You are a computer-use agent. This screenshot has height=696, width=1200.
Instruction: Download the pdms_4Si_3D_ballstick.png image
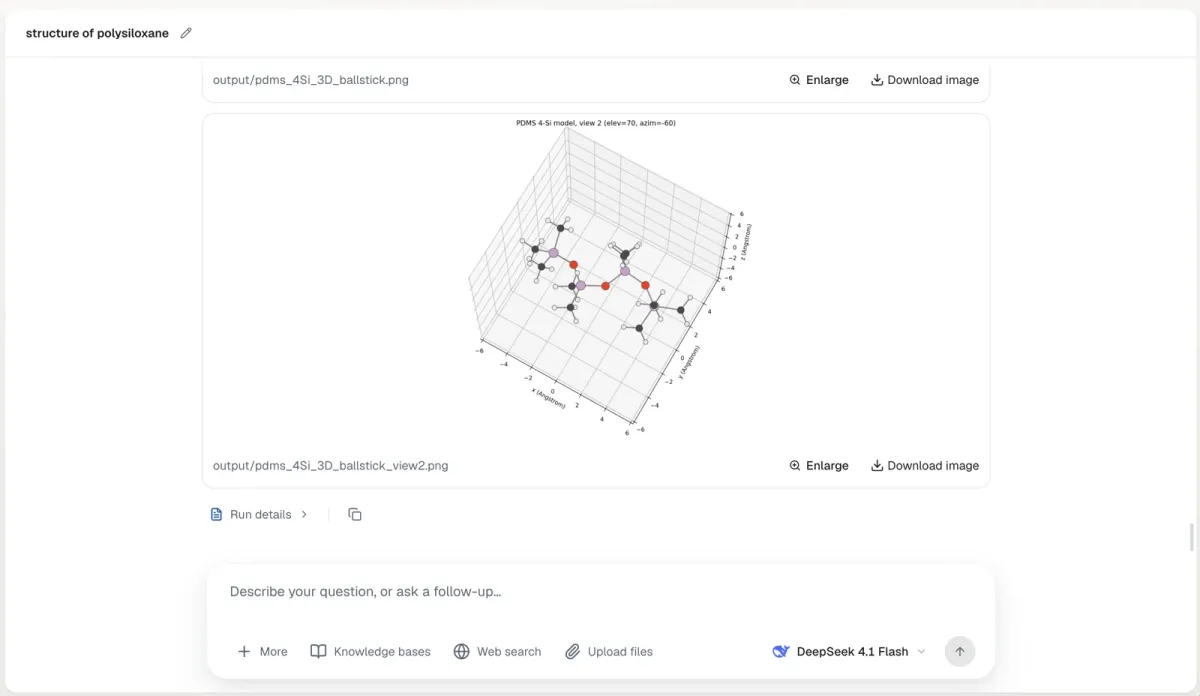925,80
